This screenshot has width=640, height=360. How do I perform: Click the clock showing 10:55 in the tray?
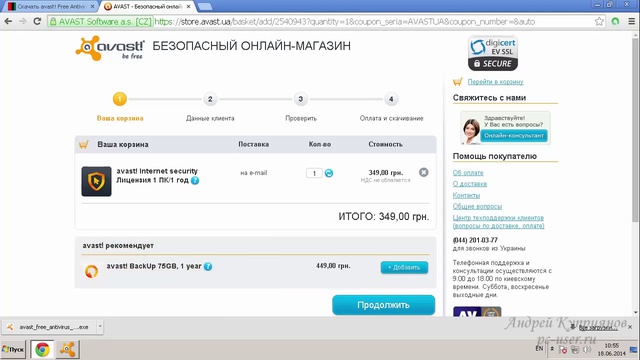(611, 346)
